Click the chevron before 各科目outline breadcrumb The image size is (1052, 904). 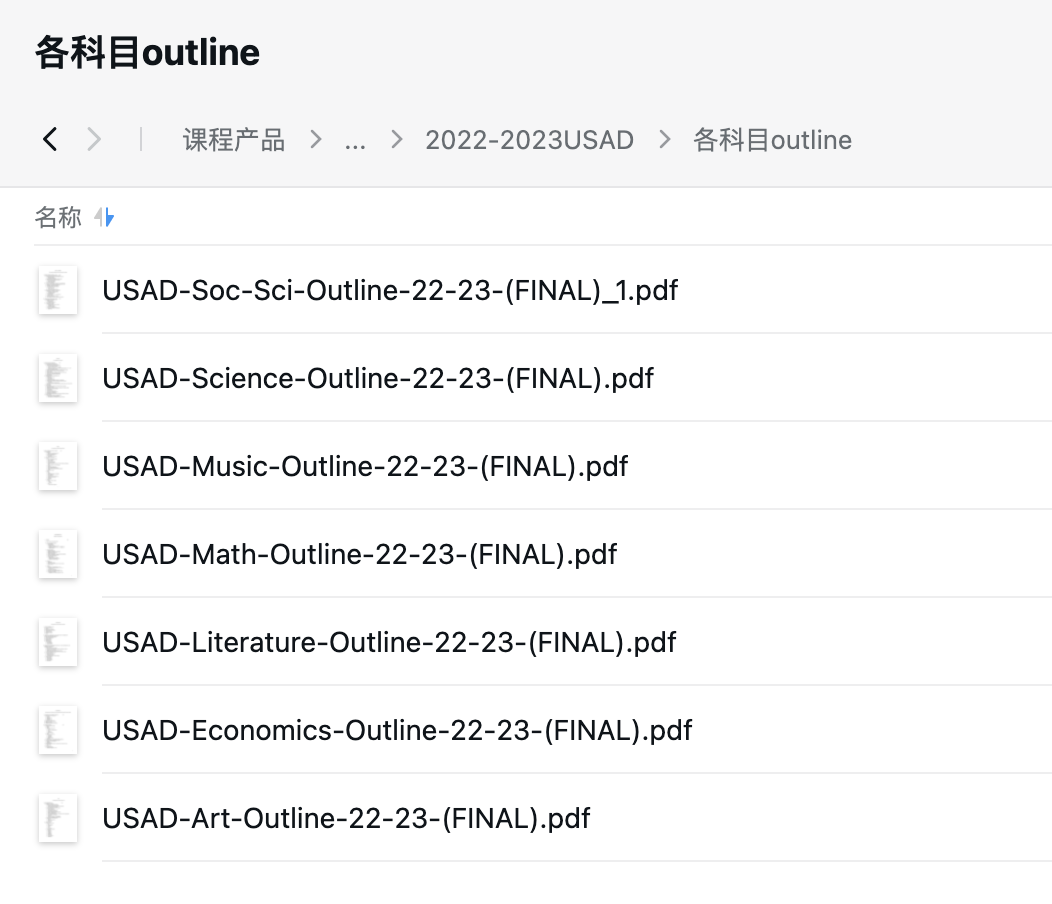click(665, 140)
